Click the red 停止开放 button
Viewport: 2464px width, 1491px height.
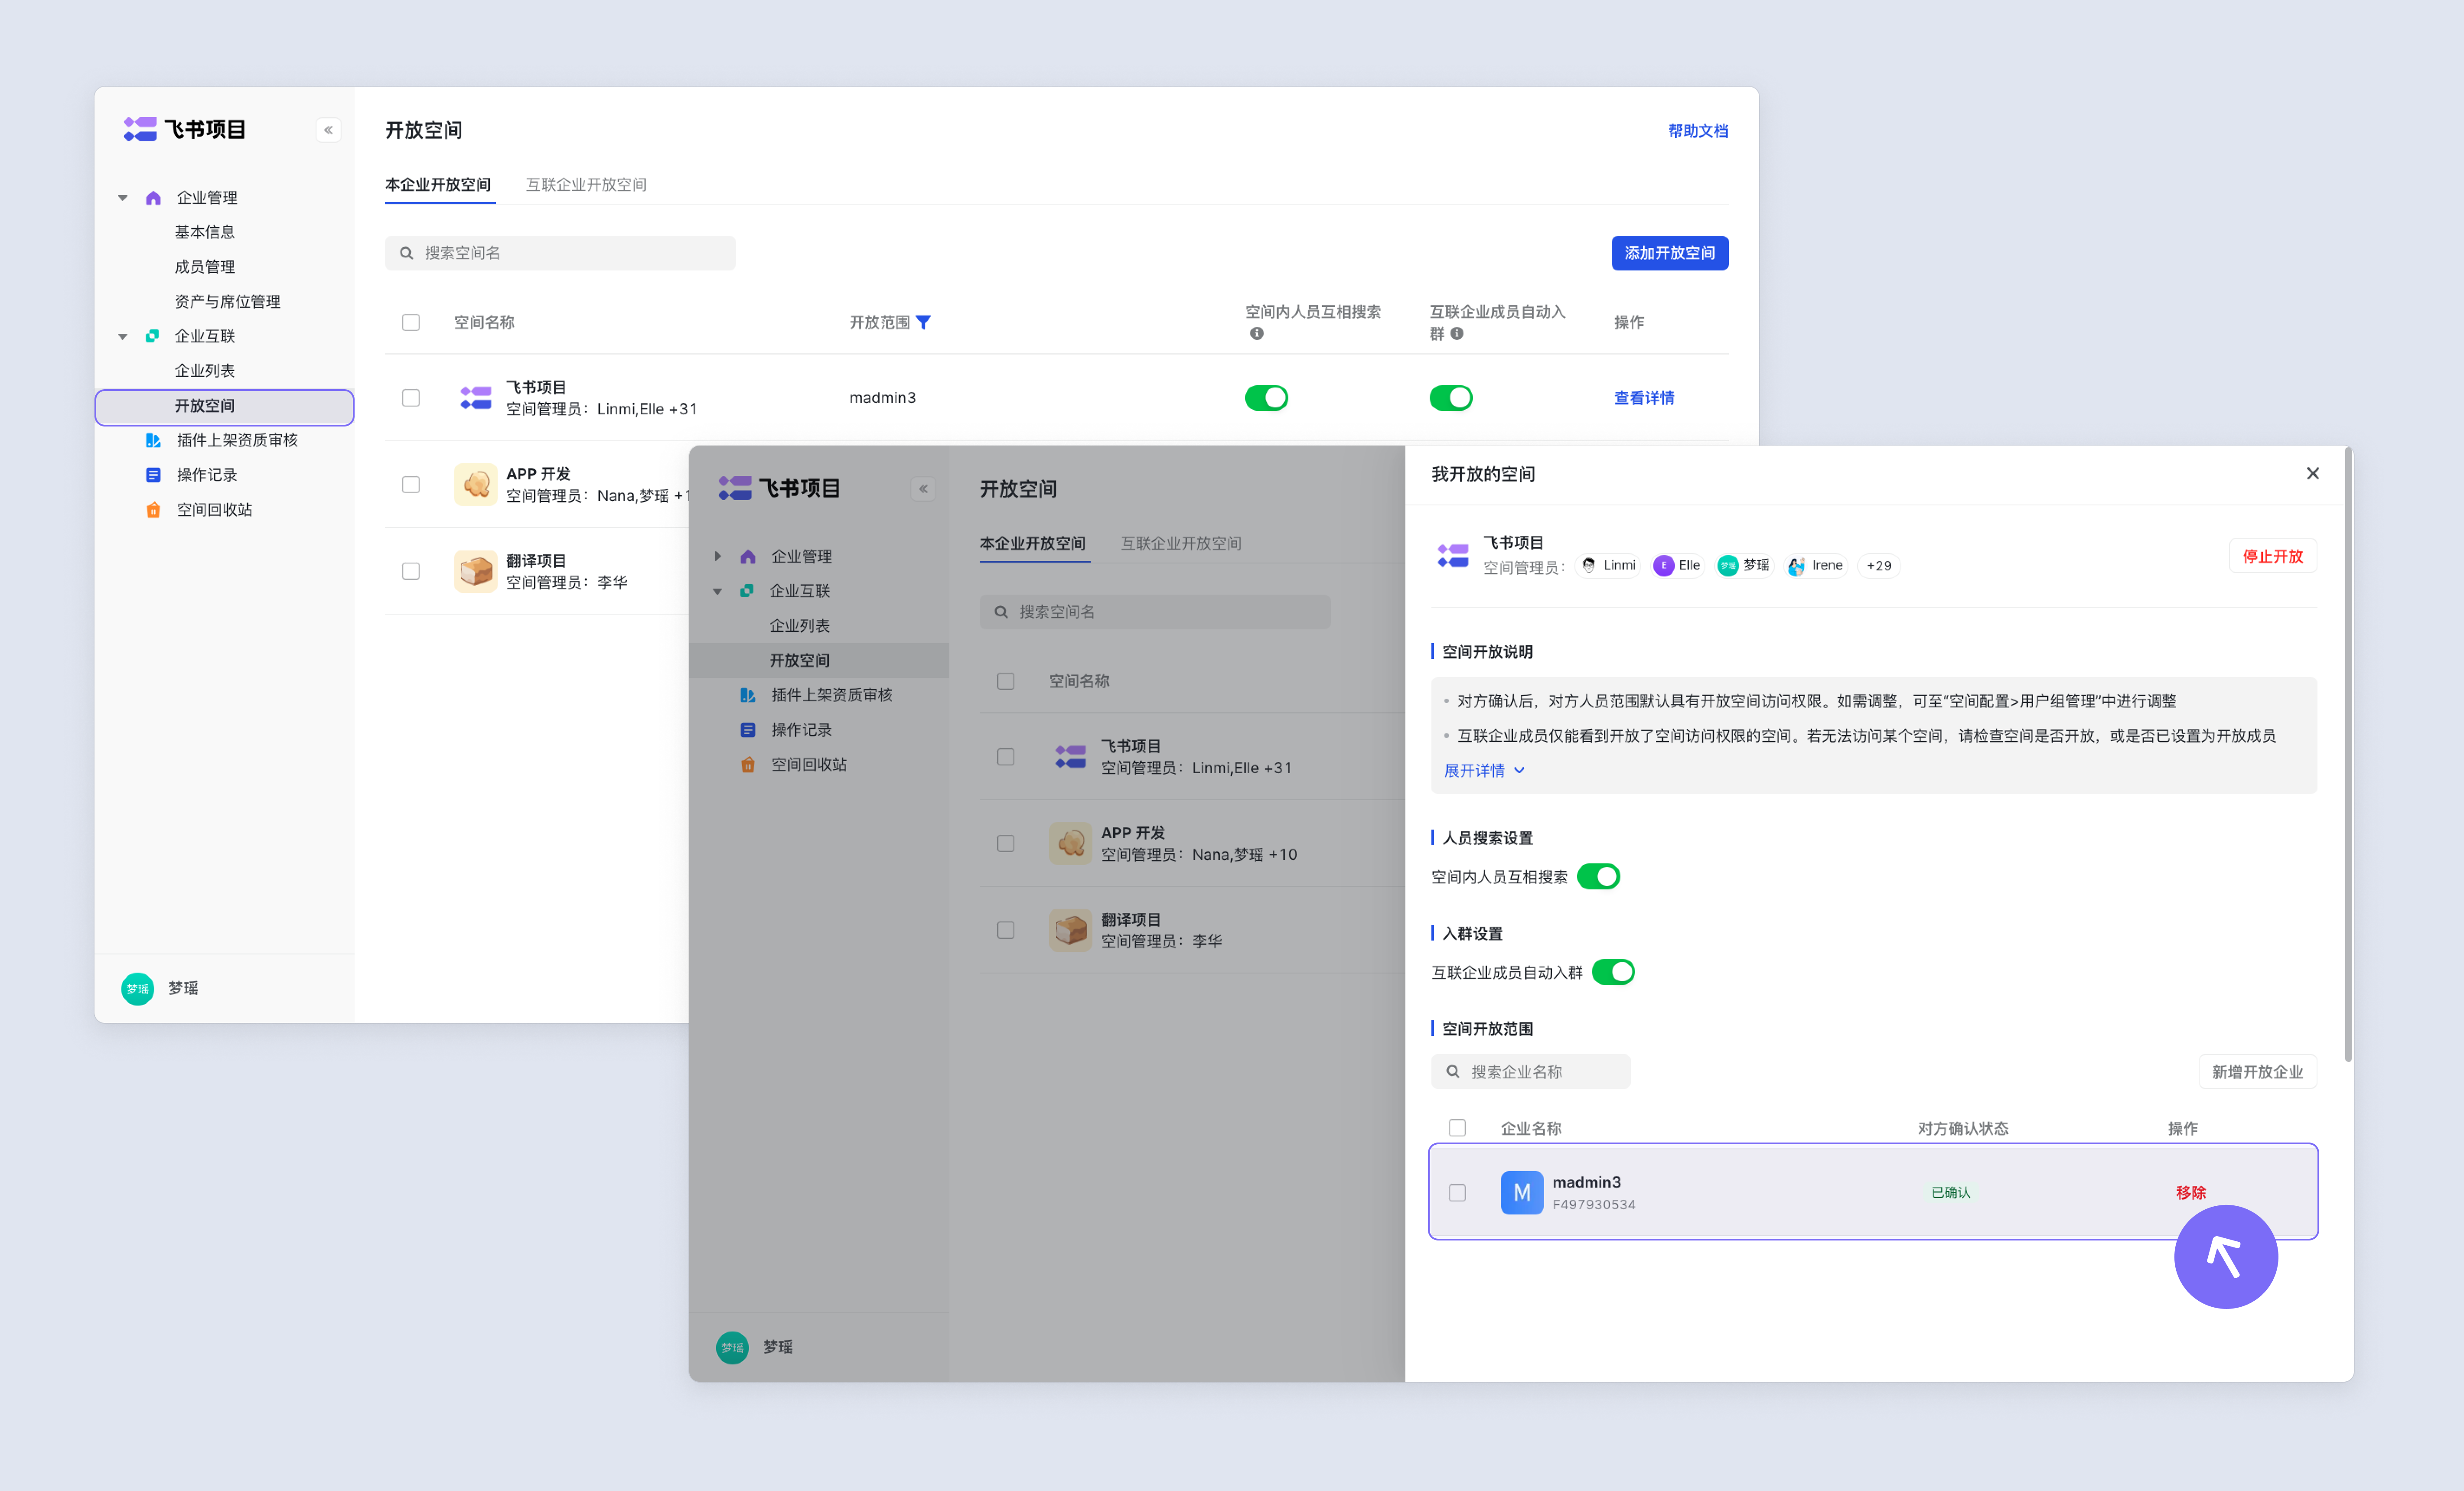[2272, 556]
